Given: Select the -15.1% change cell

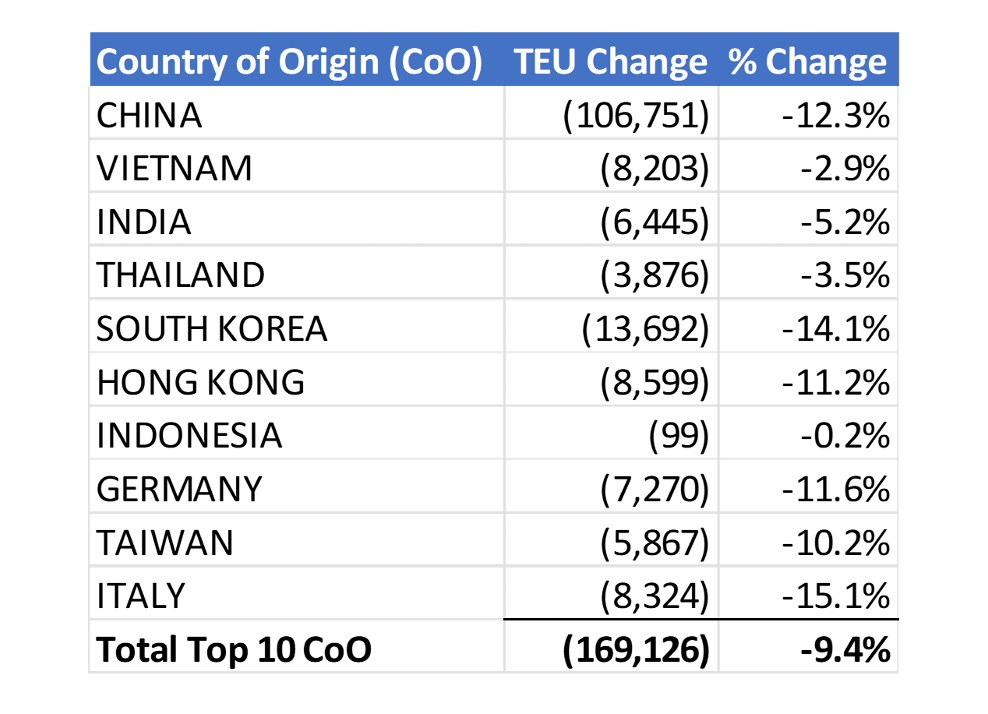Looking at the screenshot, I should [x=836, y=596].
